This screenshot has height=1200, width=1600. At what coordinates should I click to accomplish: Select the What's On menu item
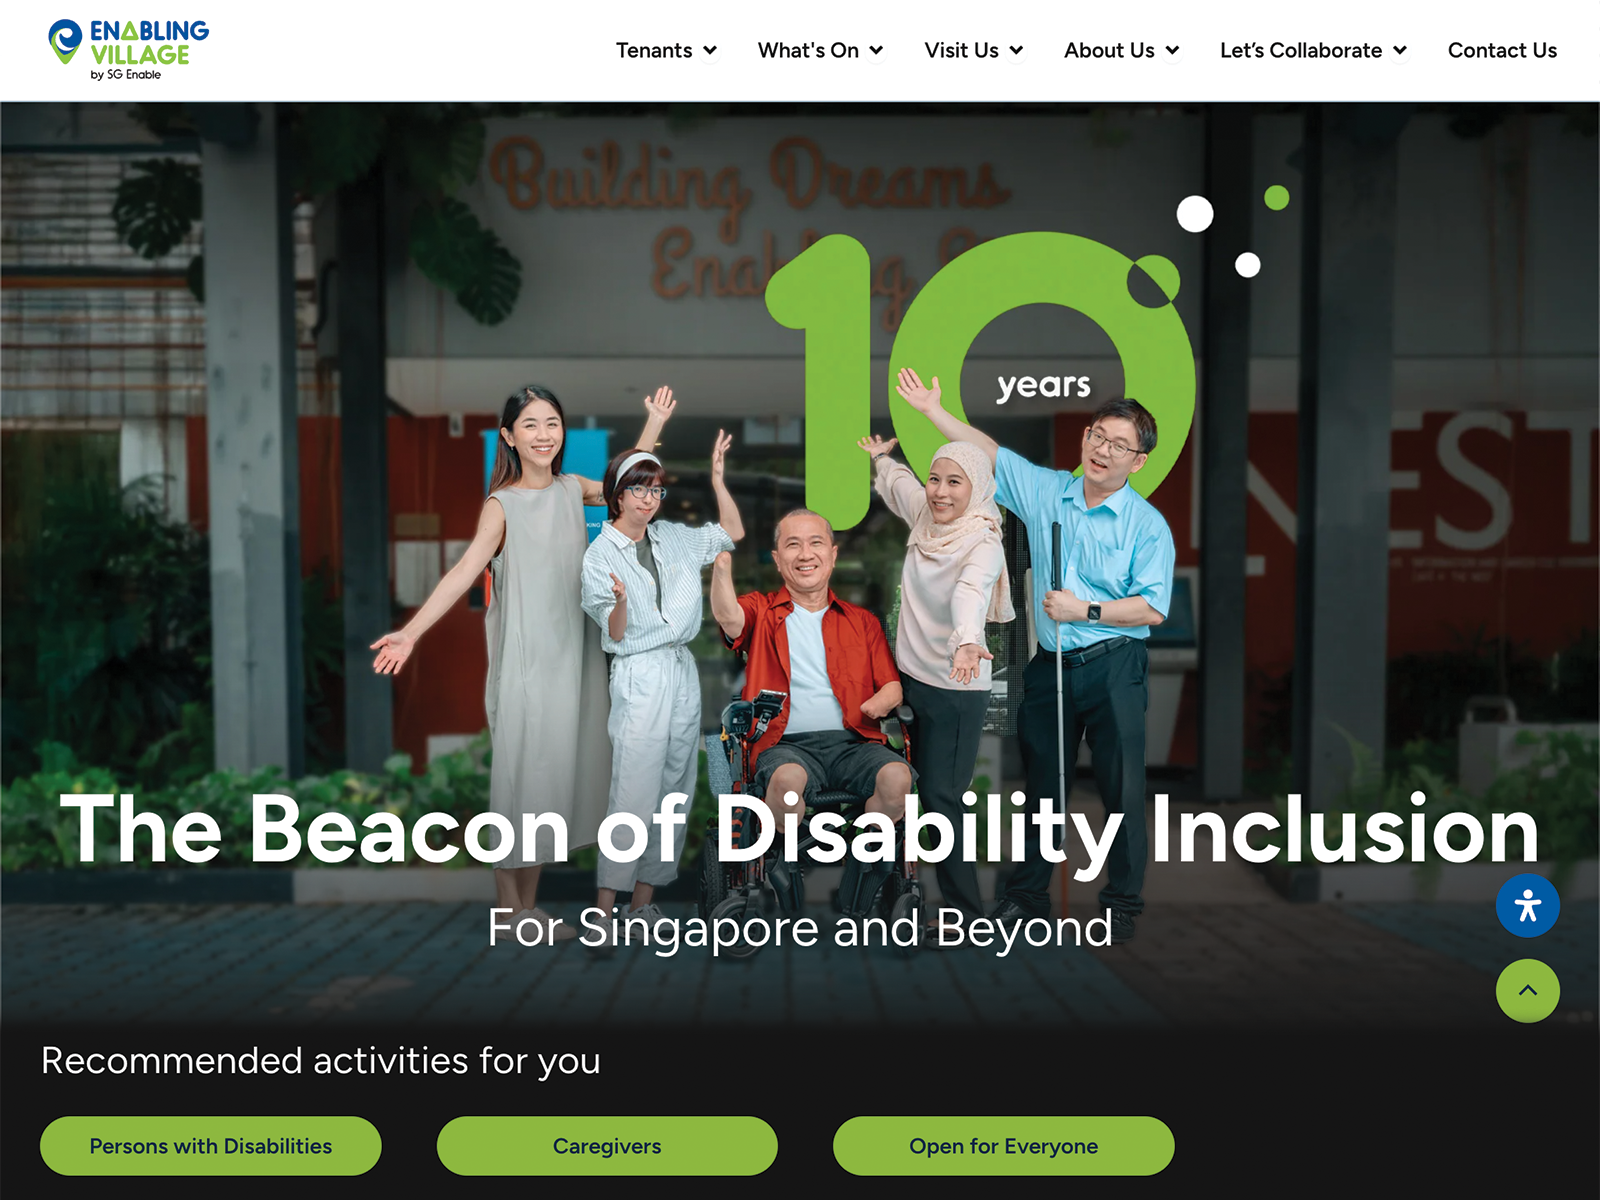(x=808, y=50)
